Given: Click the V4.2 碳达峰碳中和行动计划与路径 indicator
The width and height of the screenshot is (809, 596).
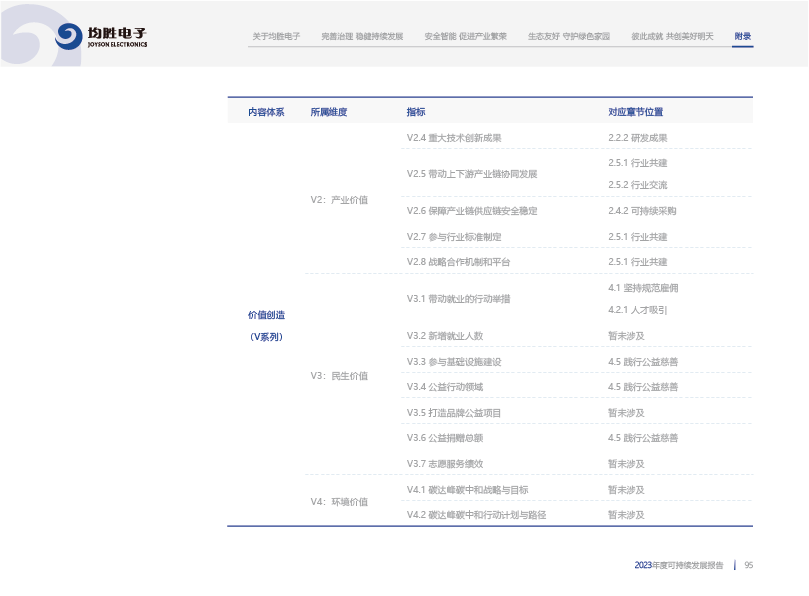Looking at the screenshot, I should coord(476,515).
